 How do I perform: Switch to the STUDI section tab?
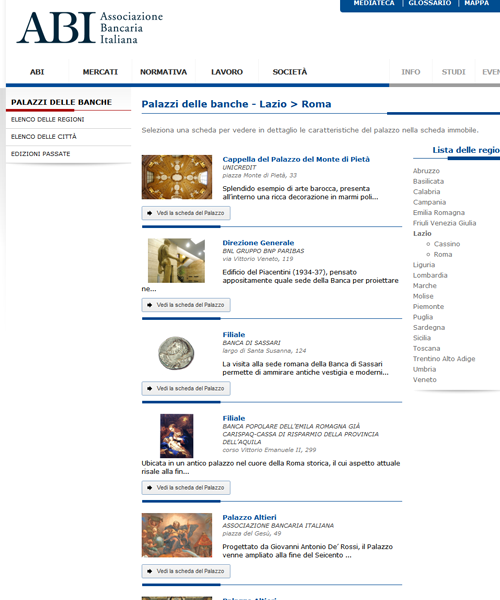click(453, 72)
